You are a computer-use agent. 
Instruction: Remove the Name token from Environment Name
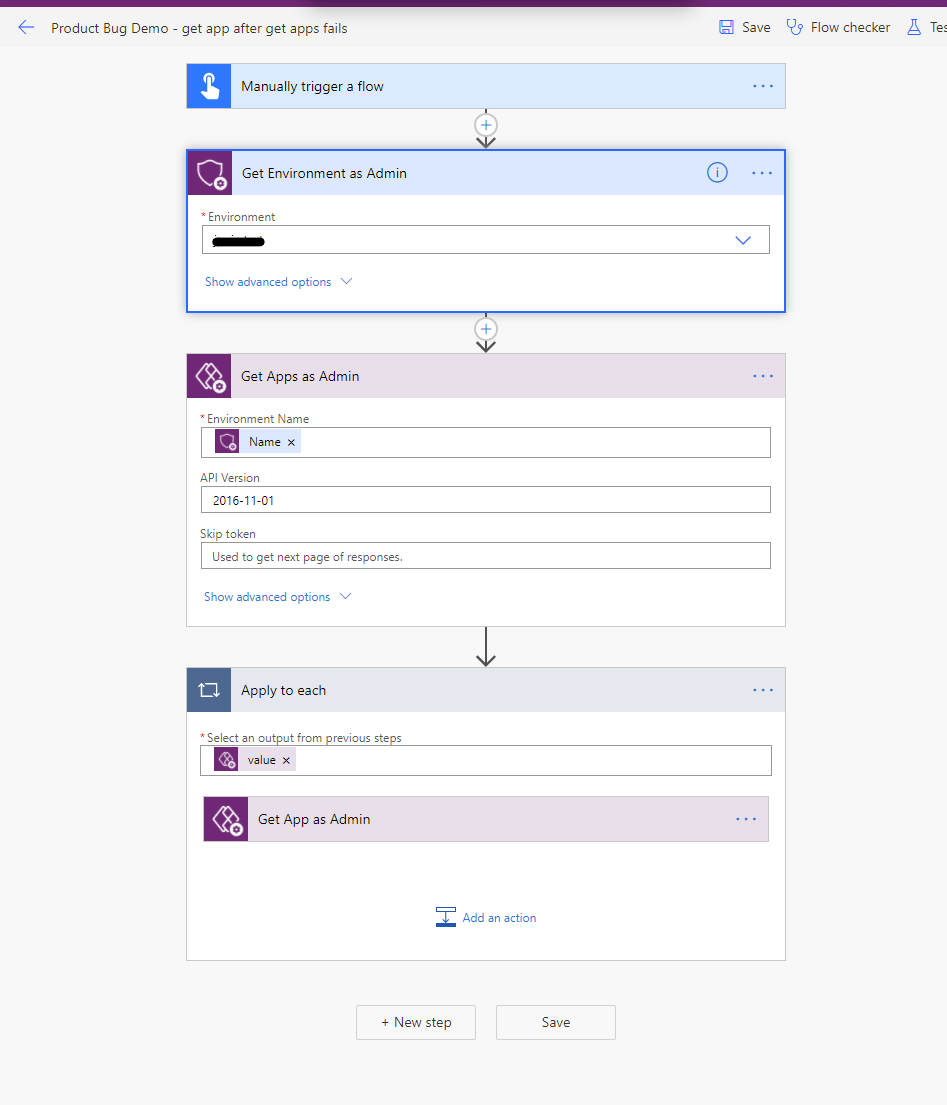tap(291, 441)
